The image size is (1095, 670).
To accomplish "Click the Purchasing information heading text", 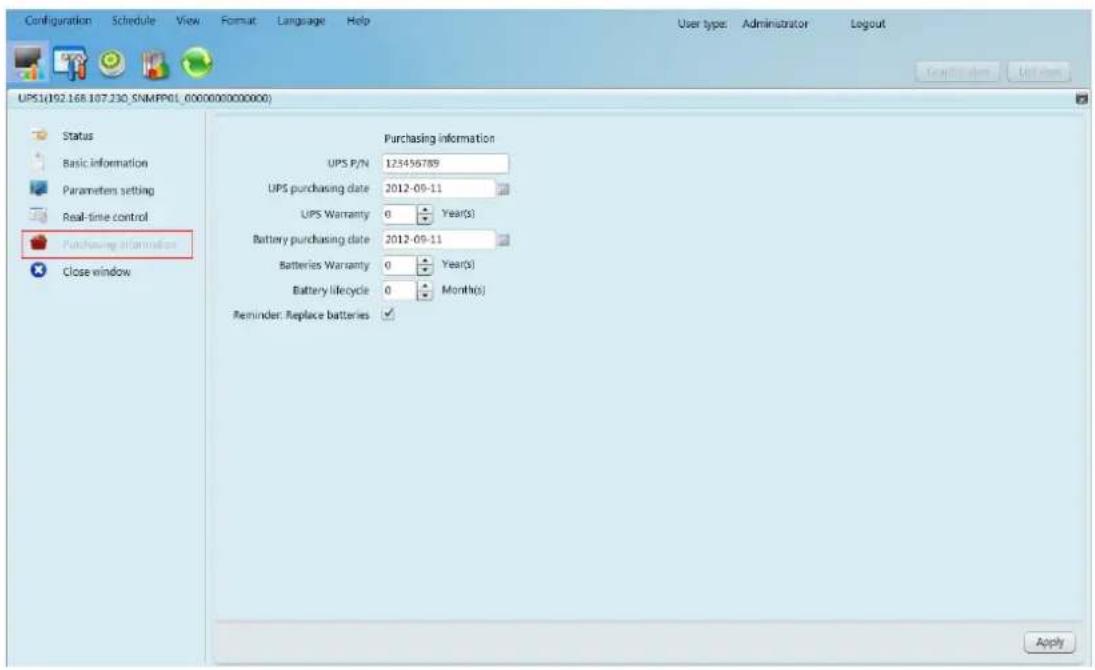I will 439,138.
